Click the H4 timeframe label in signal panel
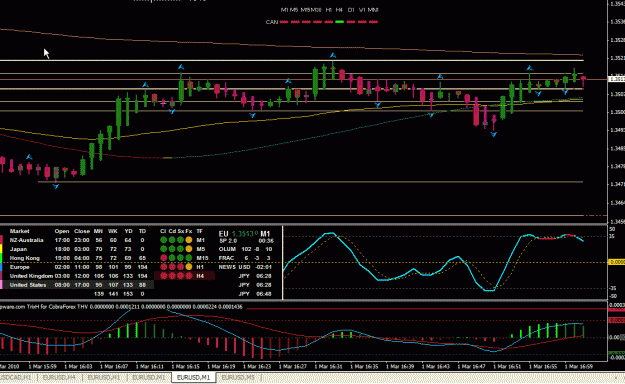This screenshot has width=625, height=384. [x=200, y=276]
